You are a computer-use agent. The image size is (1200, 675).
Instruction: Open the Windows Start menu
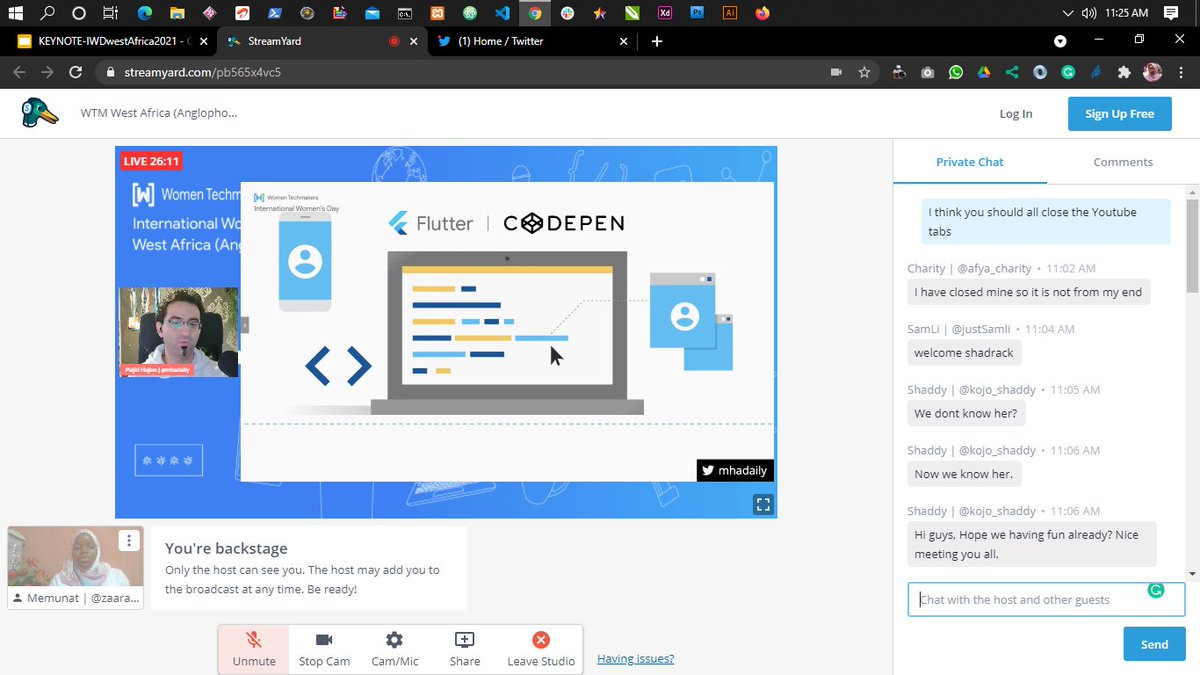click(16, 13)
